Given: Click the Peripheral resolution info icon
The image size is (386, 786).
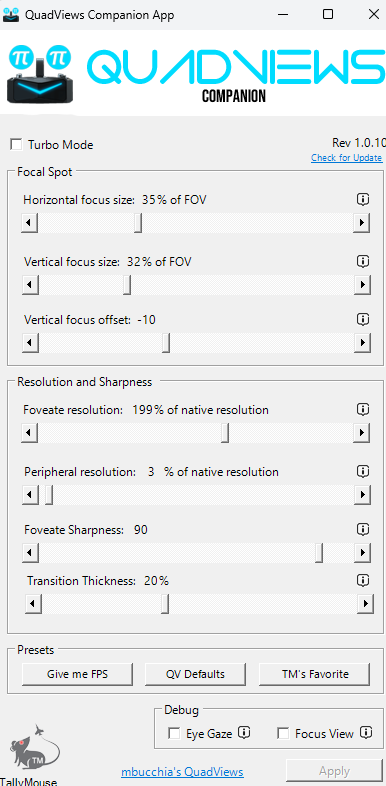Looking at the screenshot, I should pyautogui.click(x=363, y=471).
